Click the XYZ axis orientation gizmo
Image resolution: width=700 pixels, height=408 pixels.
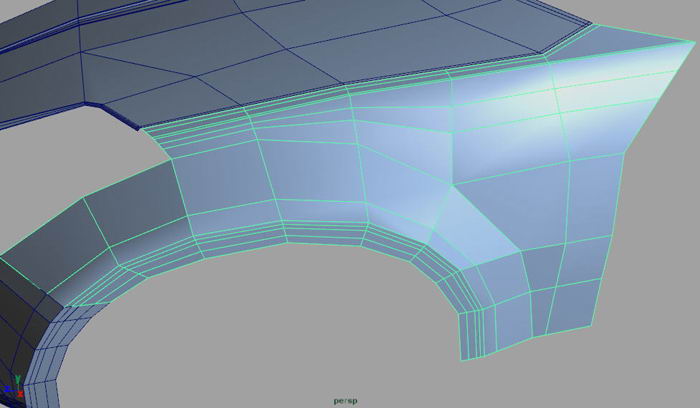(x=18, y=384)
